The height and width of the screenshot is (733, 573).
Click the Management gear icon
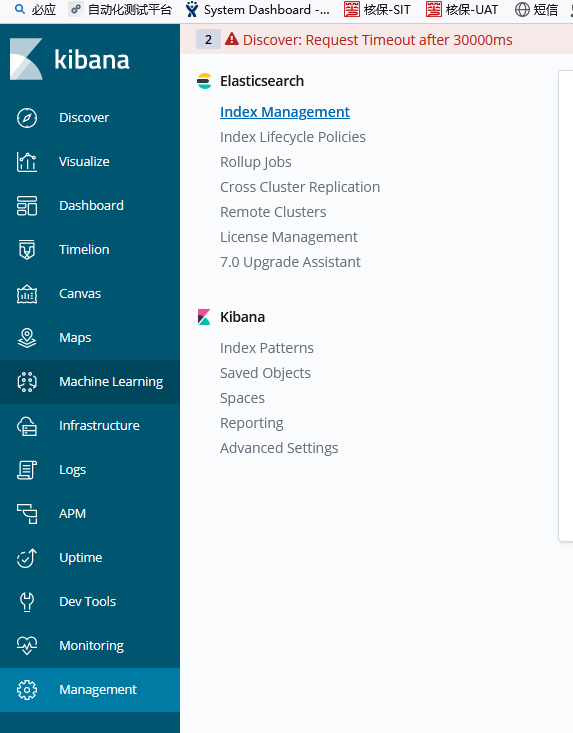click(x=27, y=690)
